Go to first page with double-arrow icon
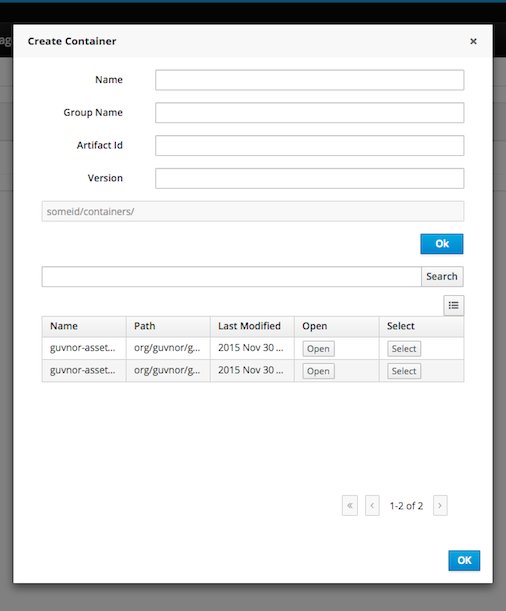 (x=350, y=505)
